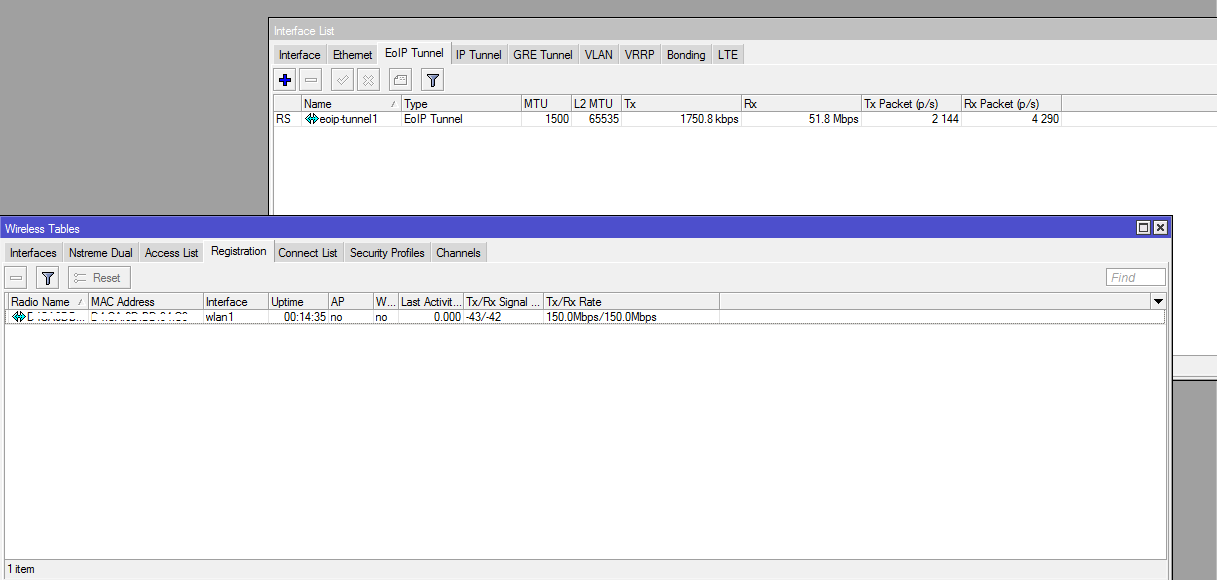The image size is (1218, 580).
Task: Open the columns dropdown arrow in Registration table
Action: pos(1158,301)
